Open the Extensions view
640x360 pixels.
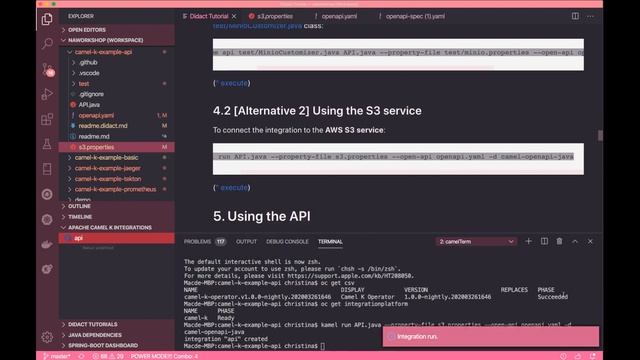click(x=47, y=119)
